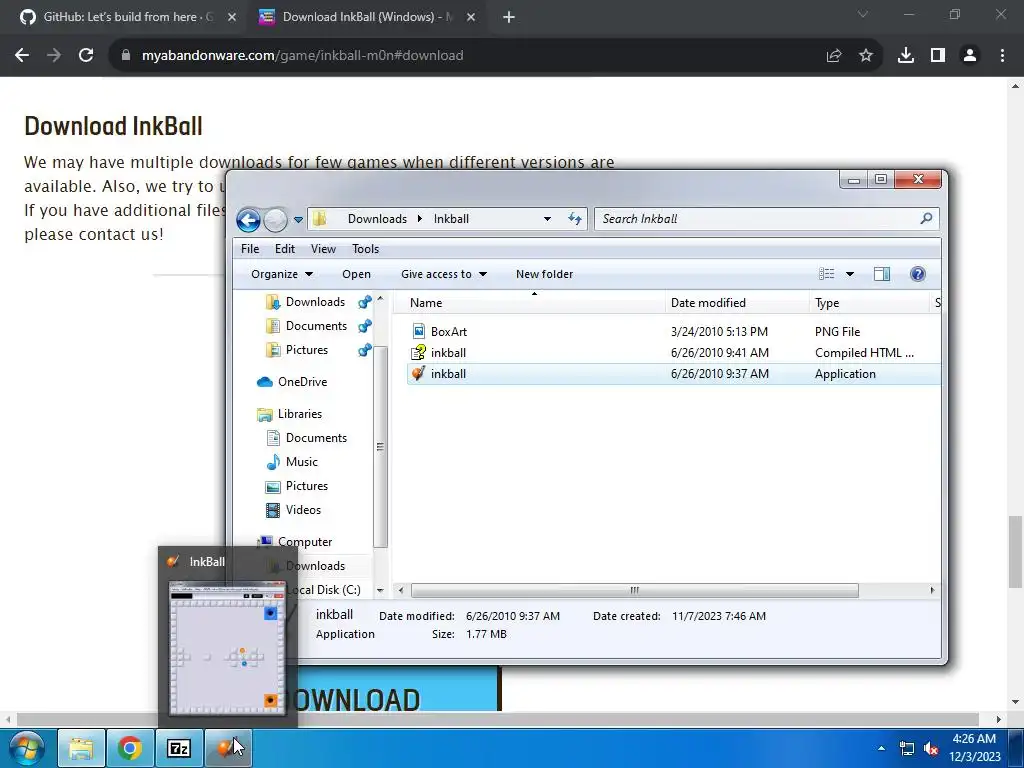The height and width of the screenshot is (768, 1024).
Task: Click the Search Inkball field
Action: [766, 219]
